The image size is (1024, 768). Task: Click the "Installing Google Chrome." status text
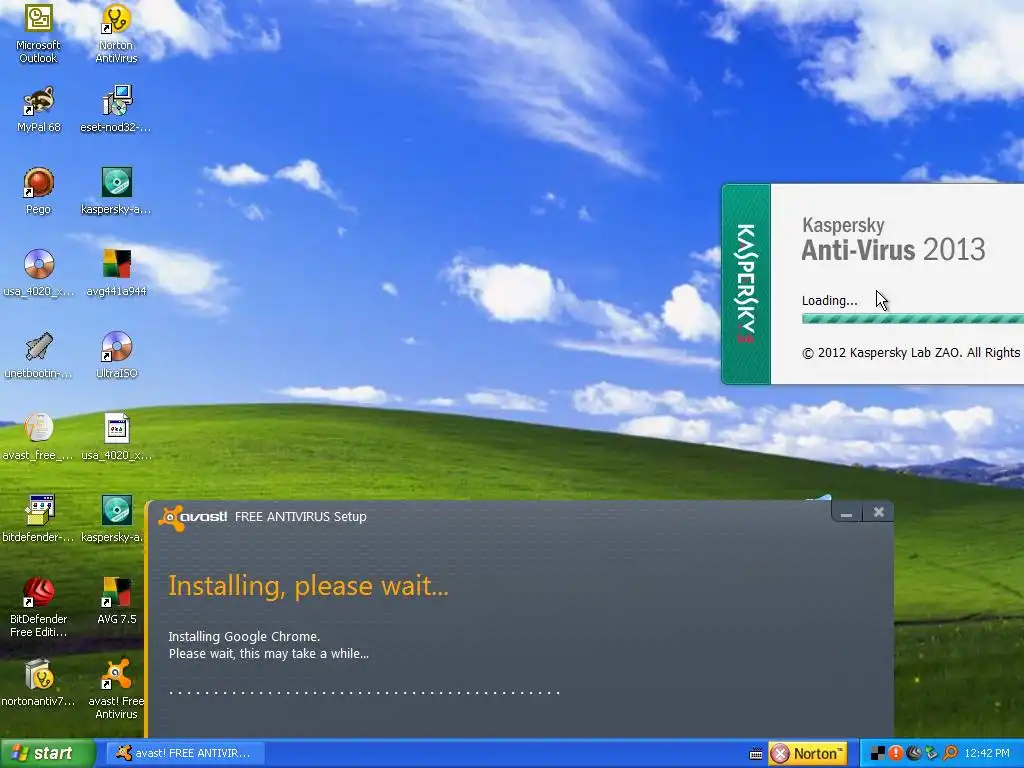[x=244, y=636]
